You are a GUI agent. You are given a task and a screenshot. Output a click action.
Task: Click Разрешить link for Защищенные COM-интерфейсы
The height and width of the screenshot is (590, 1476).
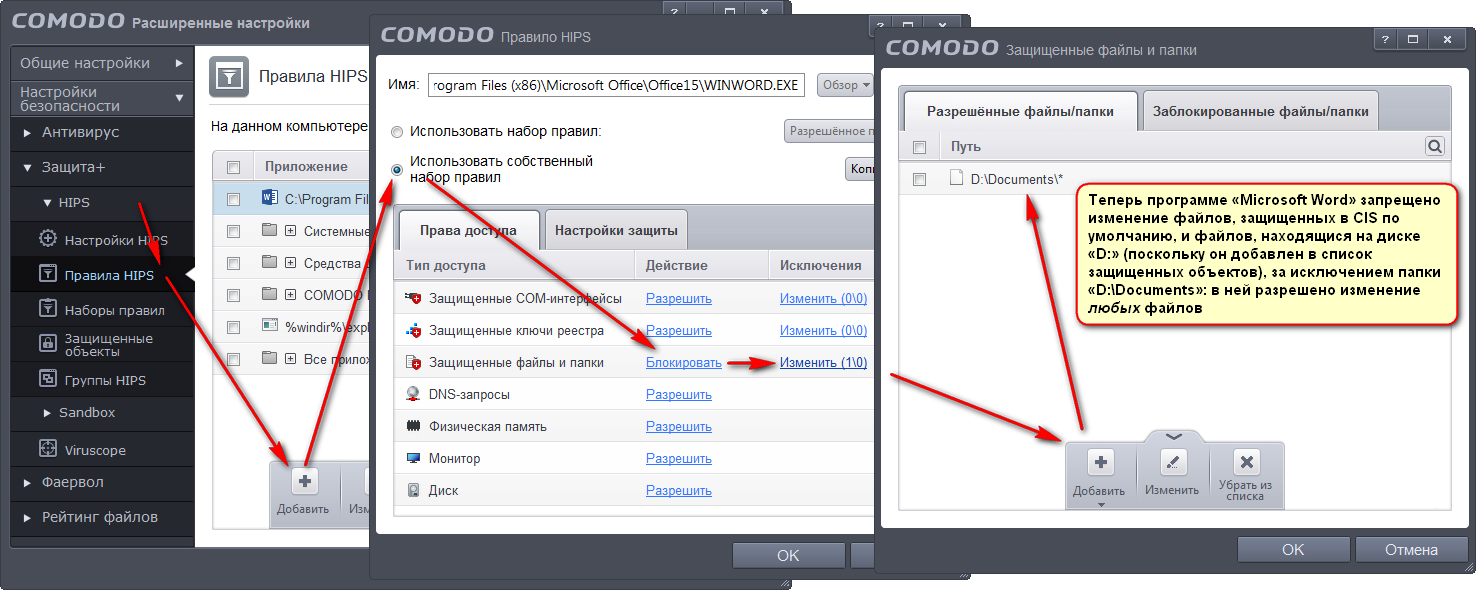tap(678, 298)
